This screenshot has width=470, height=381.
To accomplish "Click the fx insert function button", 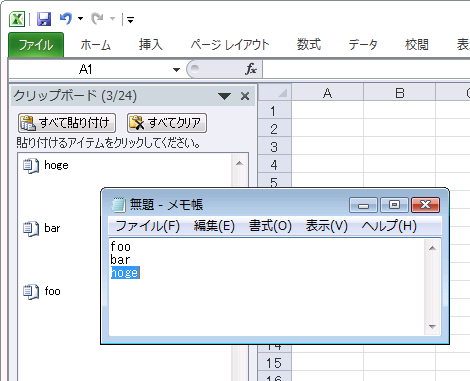I will (250, 69).
